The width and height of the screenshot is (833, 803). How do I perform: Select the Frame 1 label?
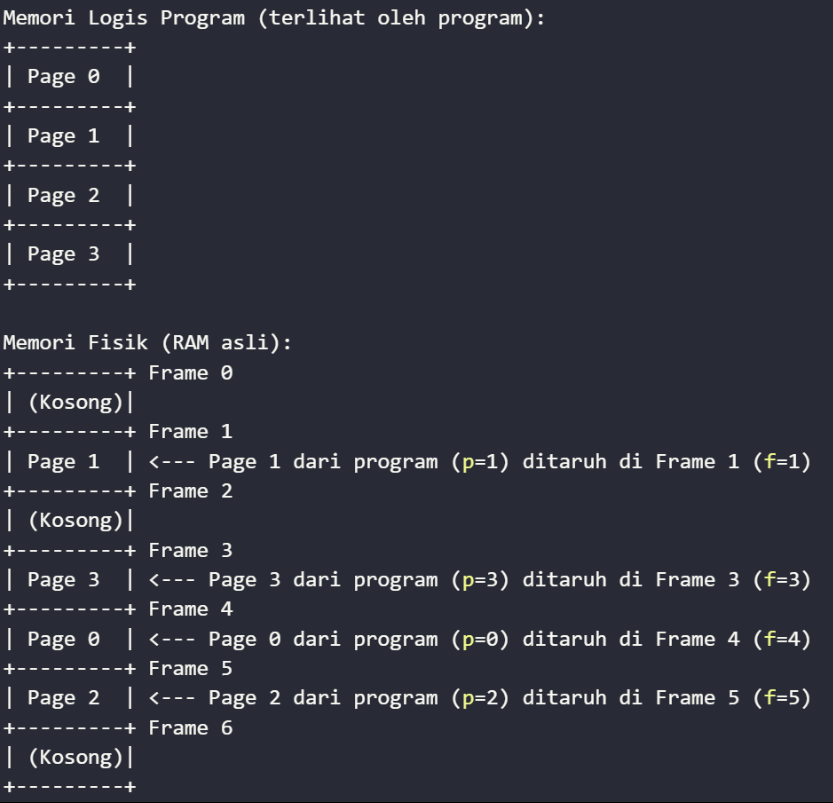tap(190, 432)
